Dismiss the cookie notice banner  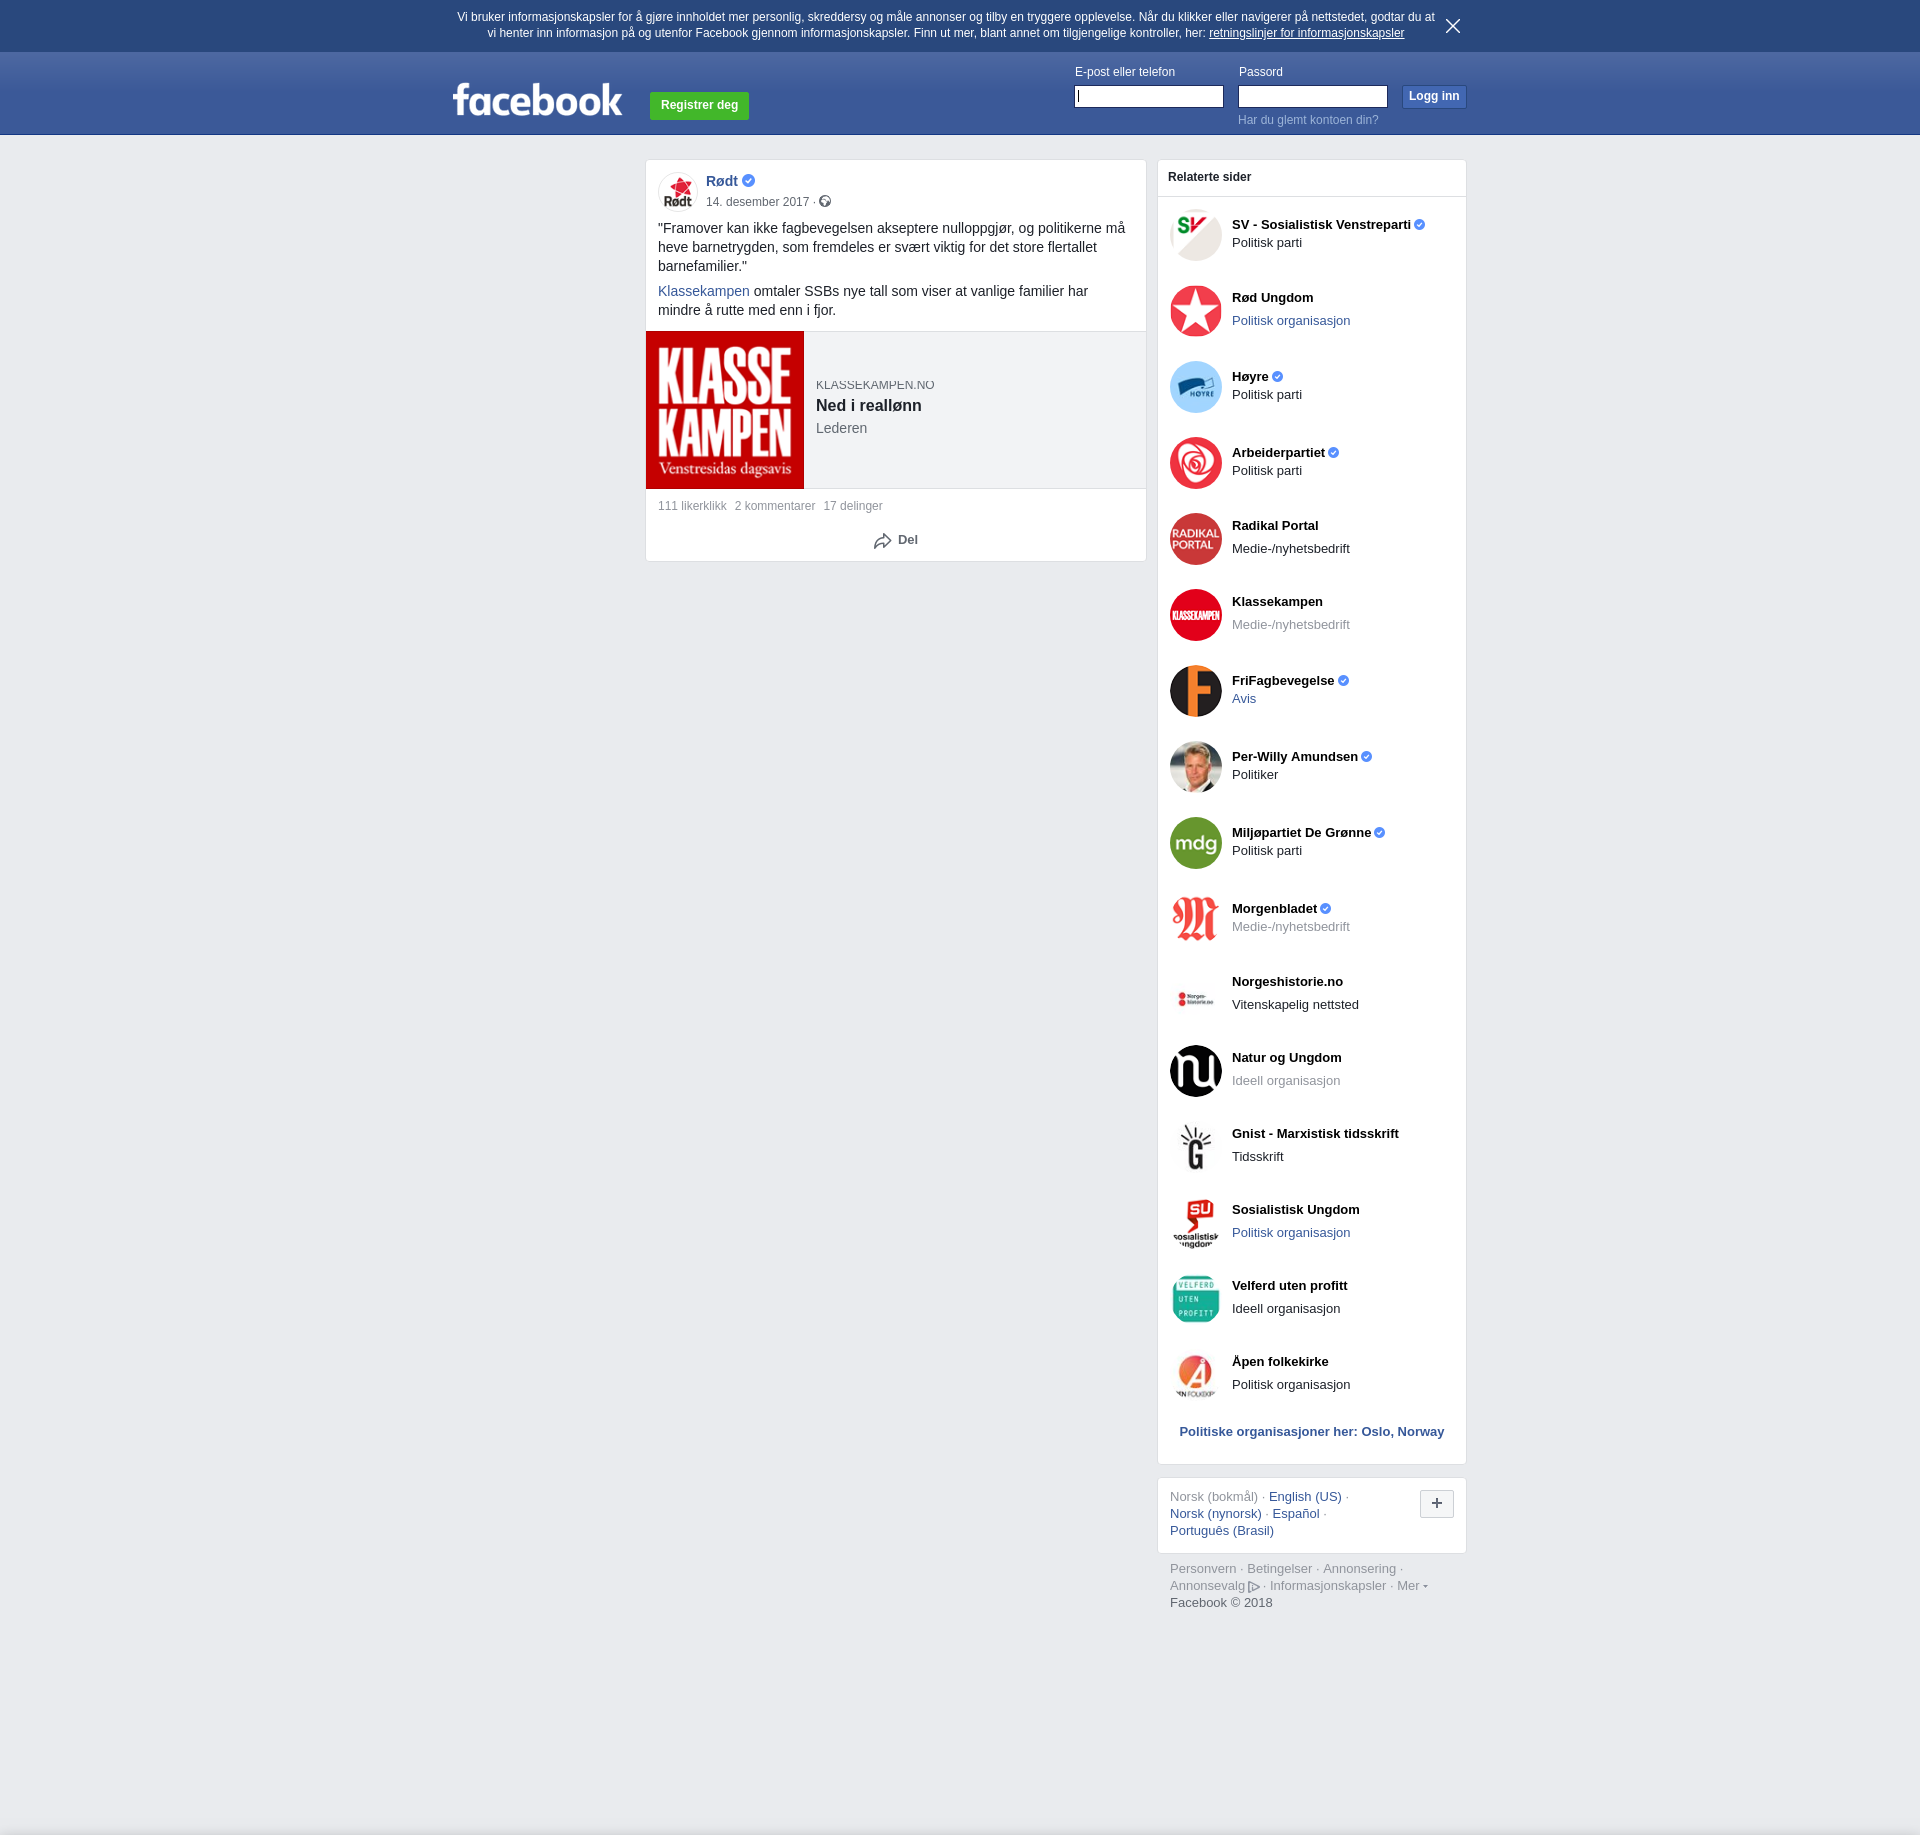tap(1453, 26)
